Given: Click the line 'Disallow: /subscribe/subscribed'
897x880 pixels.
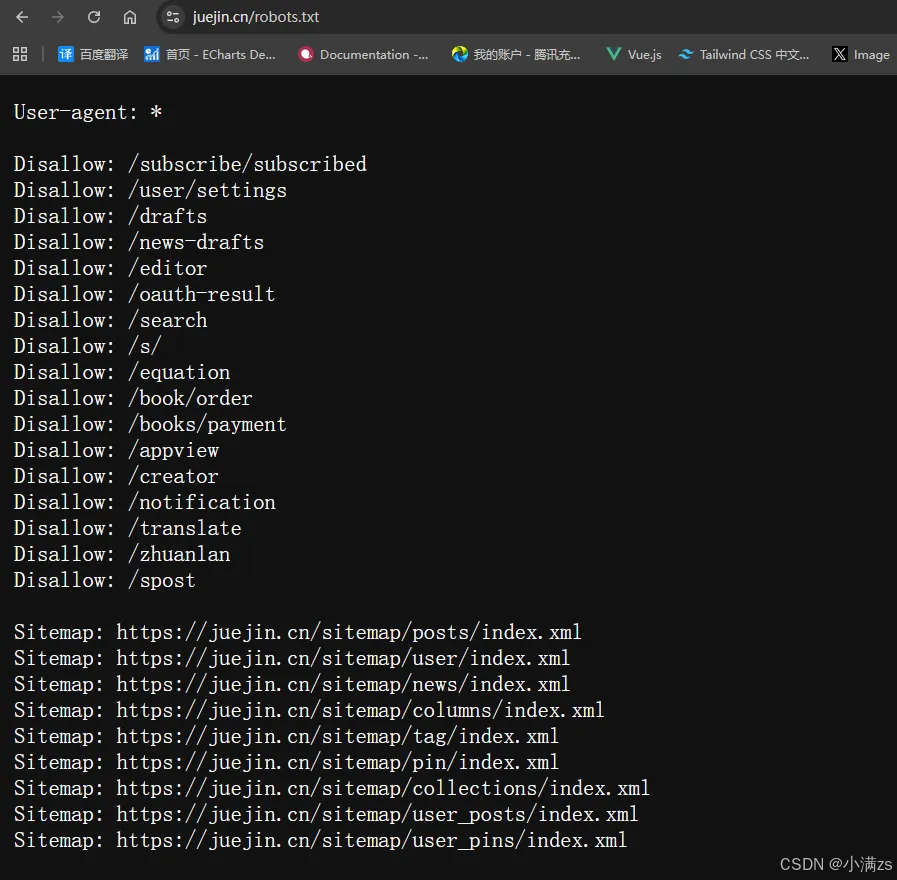Looking at the screenshot, I should [190, 164].
